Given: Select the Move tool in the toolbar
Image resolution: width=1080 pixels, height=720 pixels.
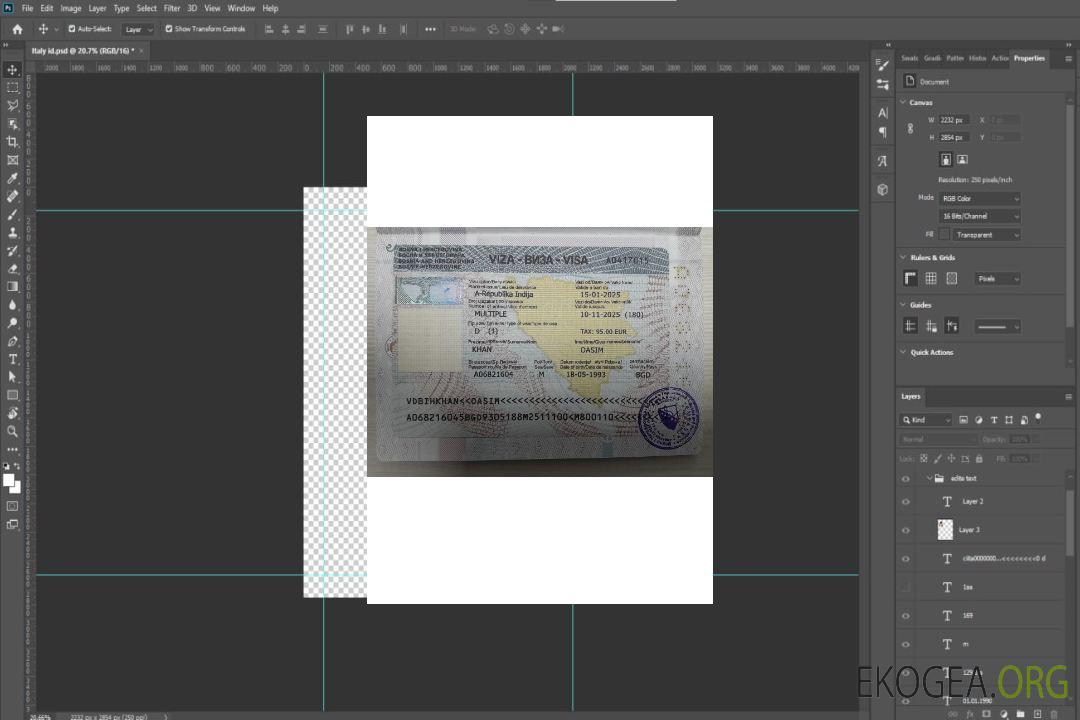Looking at the screenshot, I should [12, 70].
